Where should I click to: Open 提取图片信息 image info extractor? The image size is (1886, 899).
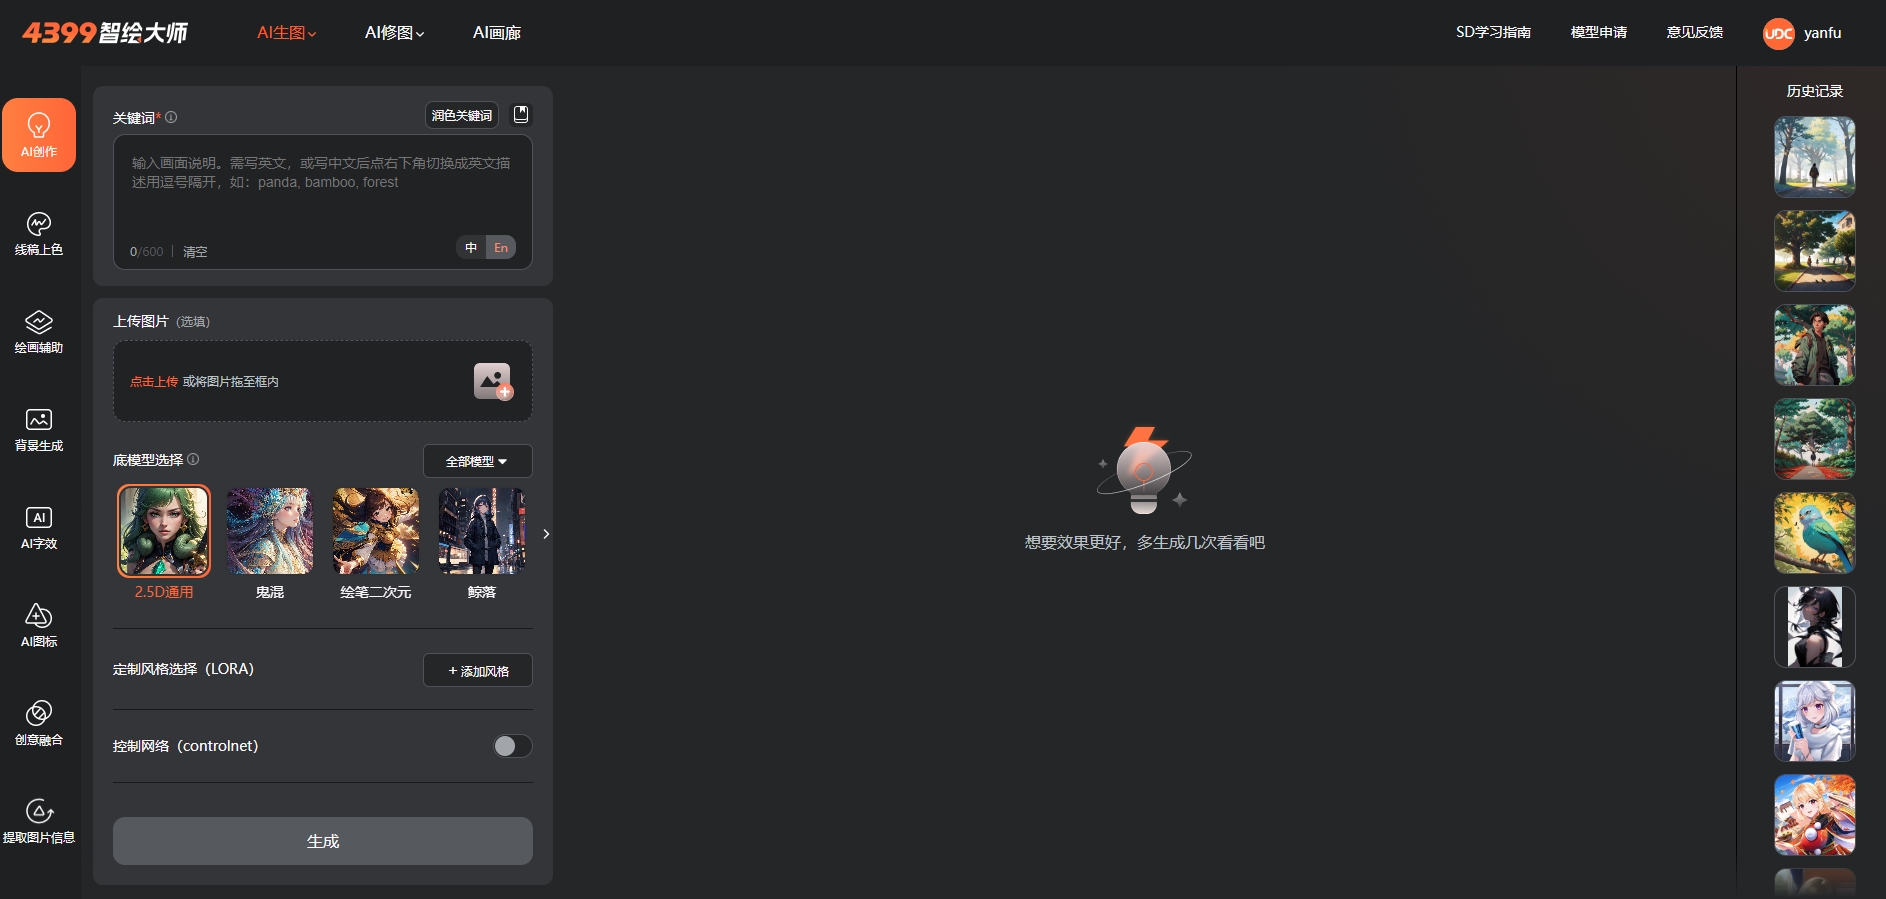pyautogui.click(x=39, y=821)
